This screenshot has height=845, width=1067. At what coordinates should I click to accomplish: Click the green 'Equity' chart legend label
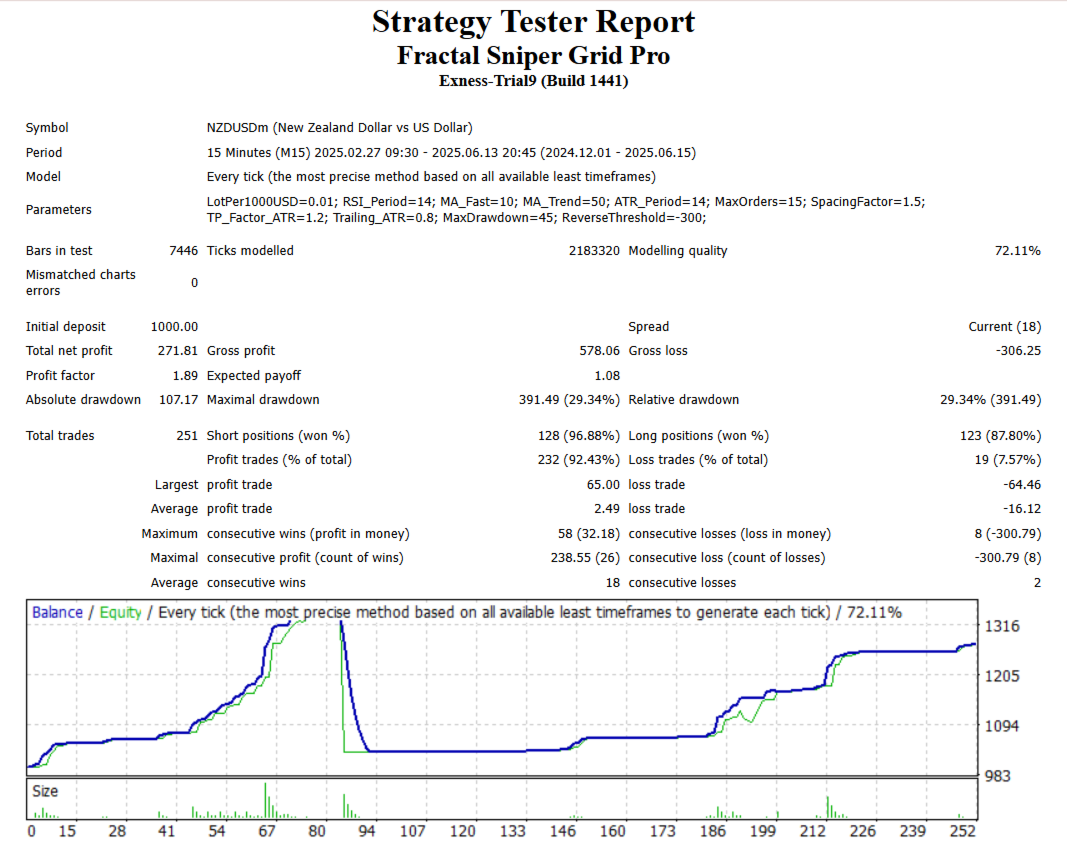[120, 612]
